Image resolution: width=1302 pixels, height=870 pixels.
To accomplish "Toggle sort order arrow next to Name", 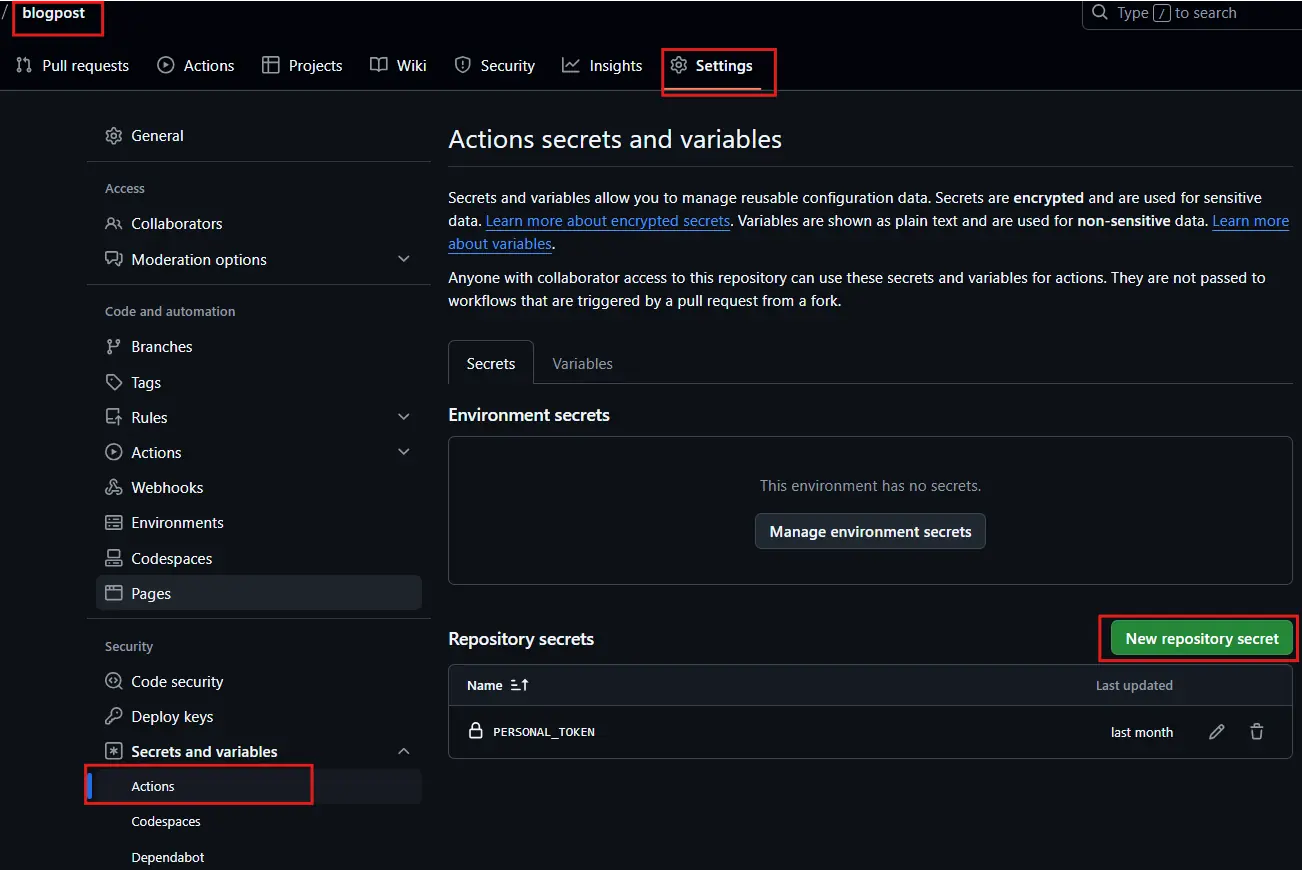I will 519,685.
